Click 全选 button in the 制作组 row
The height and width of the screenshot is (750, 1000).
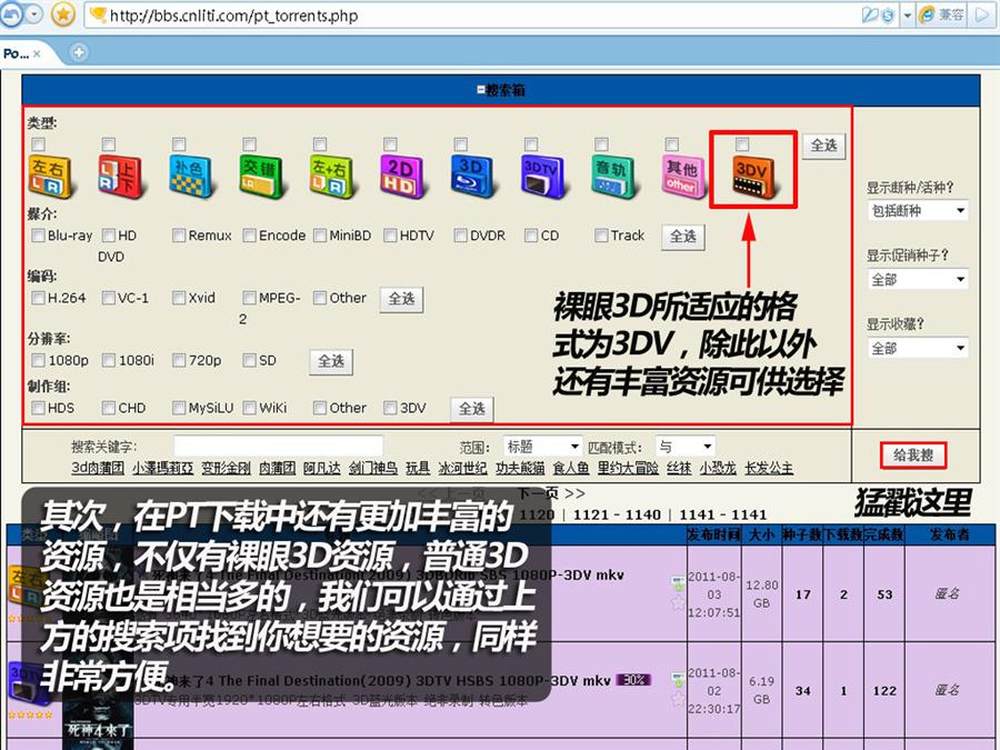coord(472,409)
